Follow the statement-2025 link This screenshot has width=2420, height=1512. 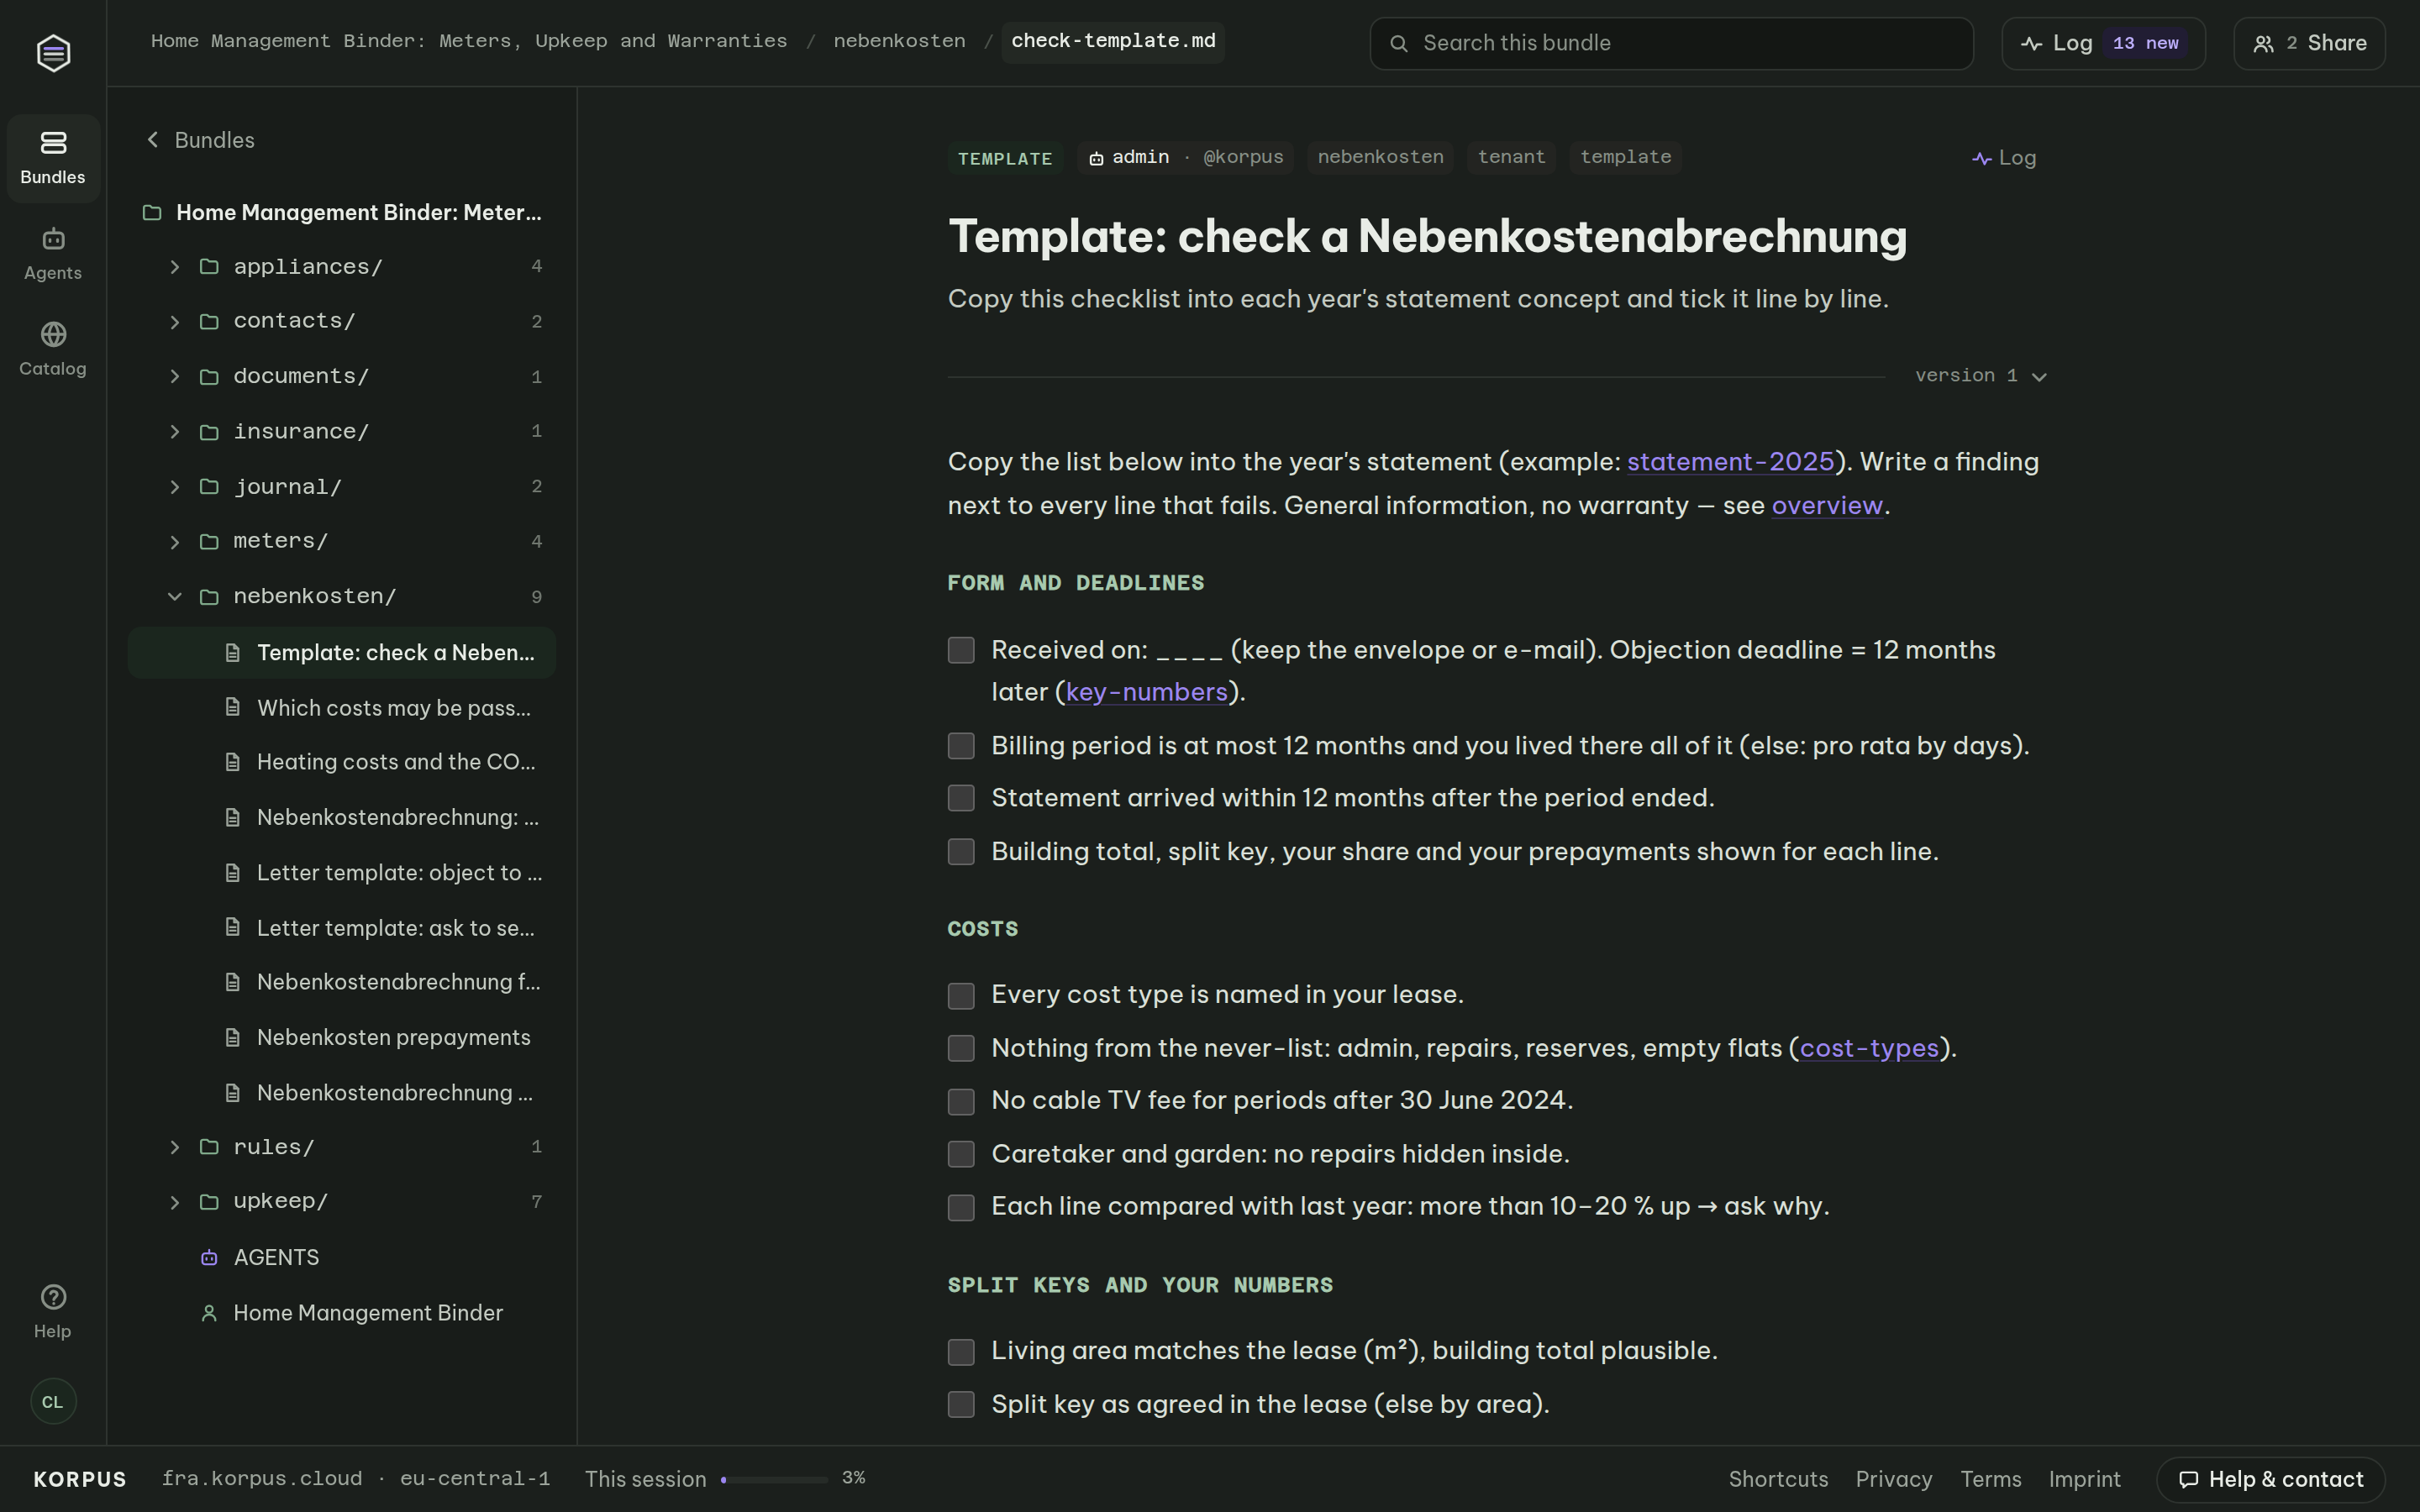click(1730, 462)
